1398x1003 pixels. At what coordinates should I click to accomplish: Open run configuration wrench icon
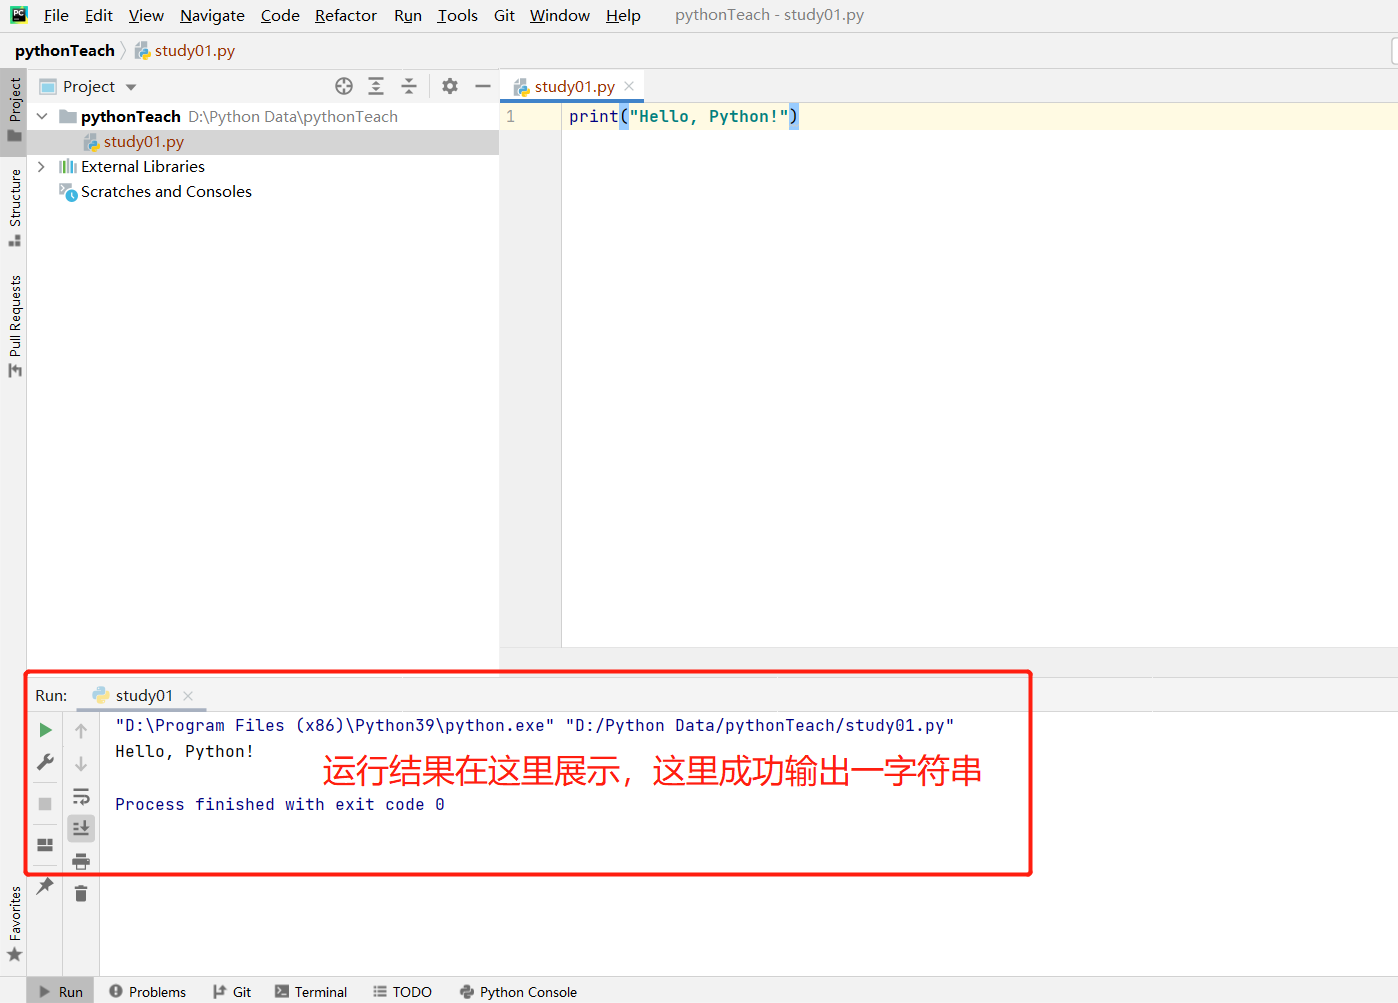(x=45, y=762)
